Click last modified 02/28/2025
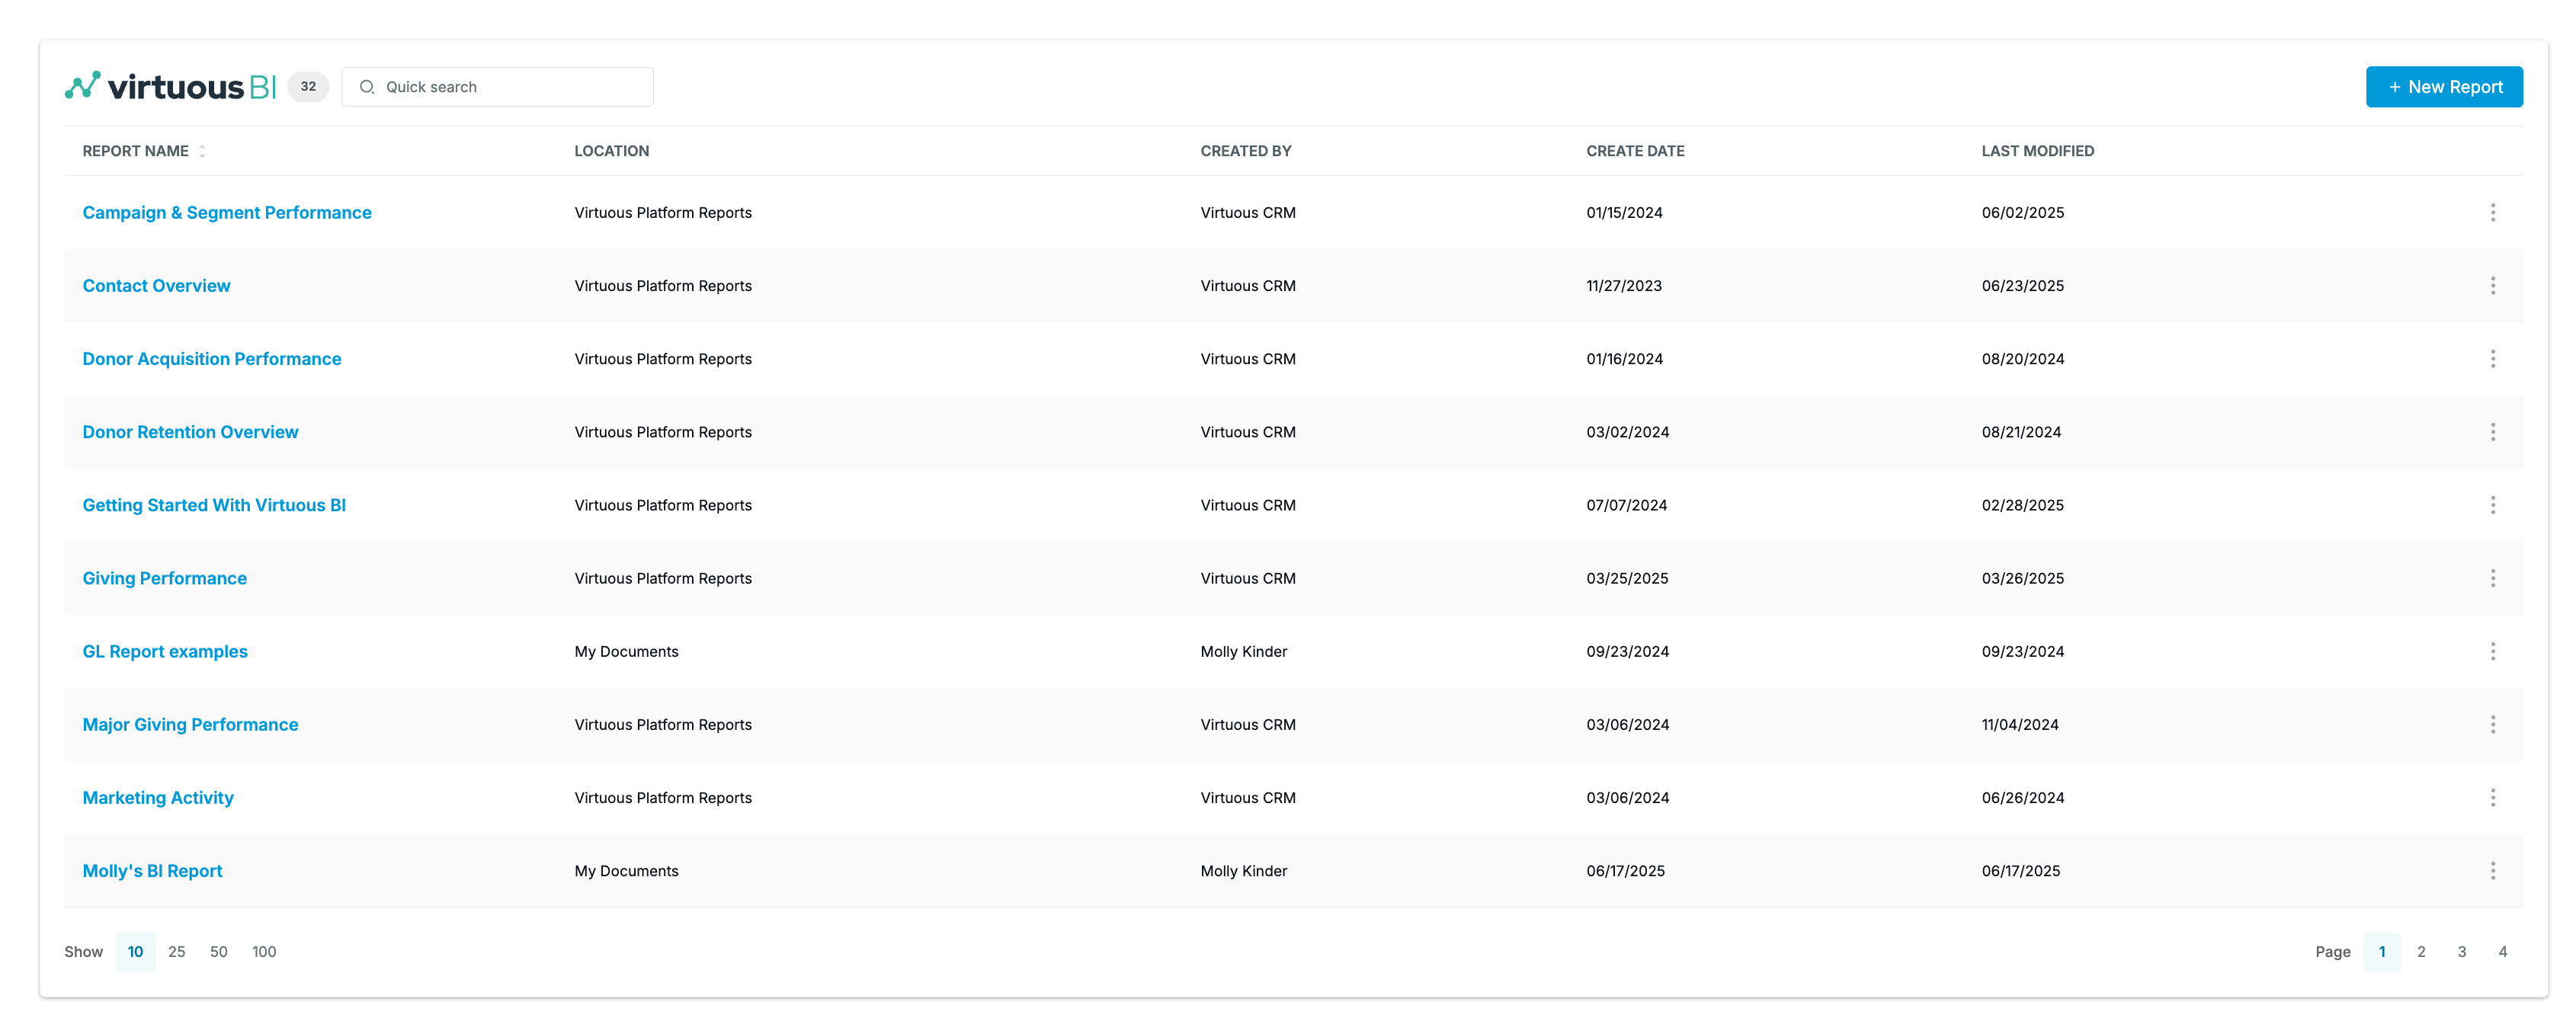 click(x=2022, y=505)
